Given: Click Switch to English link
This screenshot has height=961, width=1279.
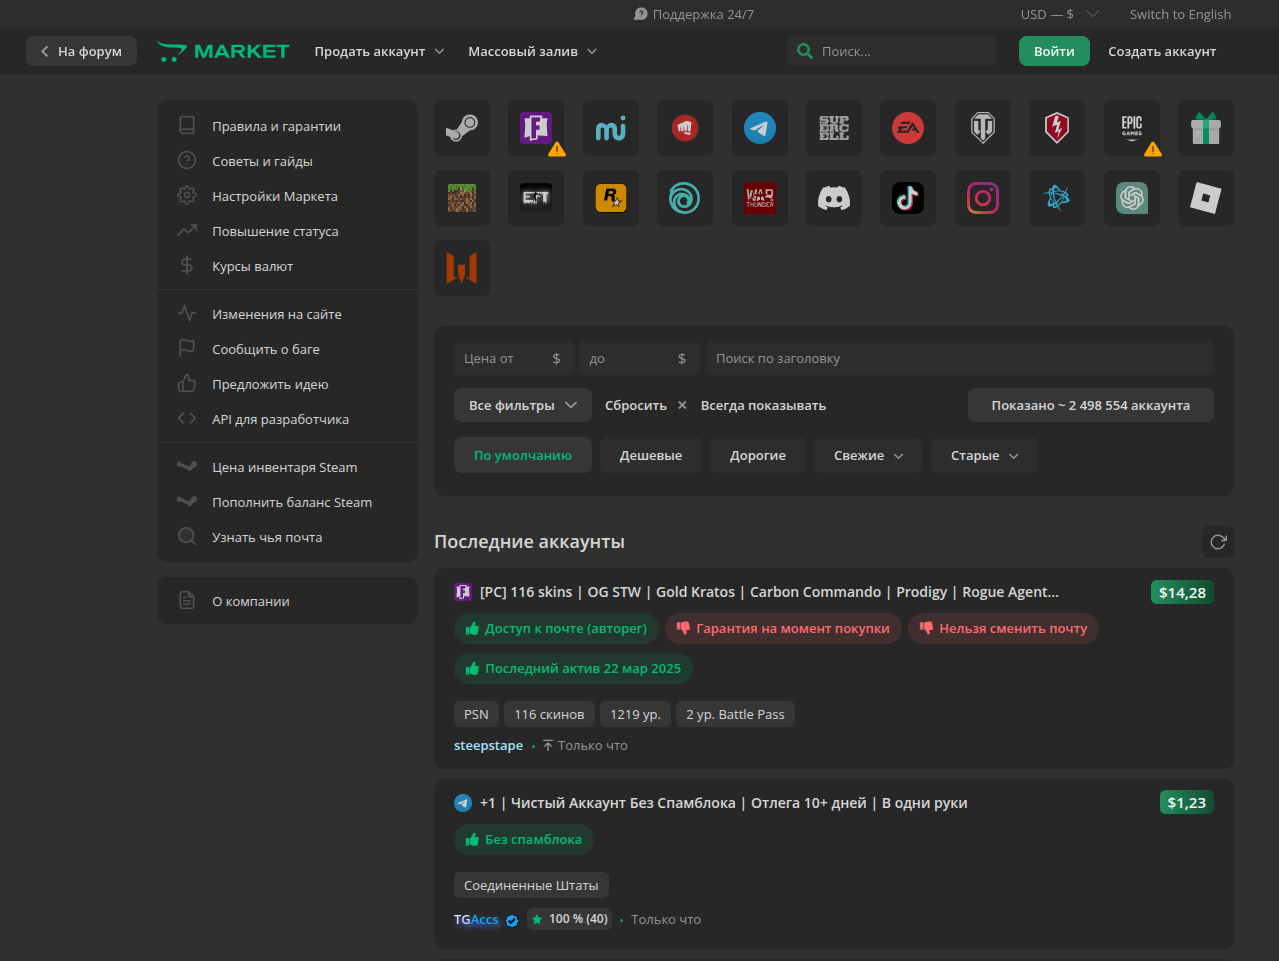Looking at the screenshot, I should [1180, 14].
